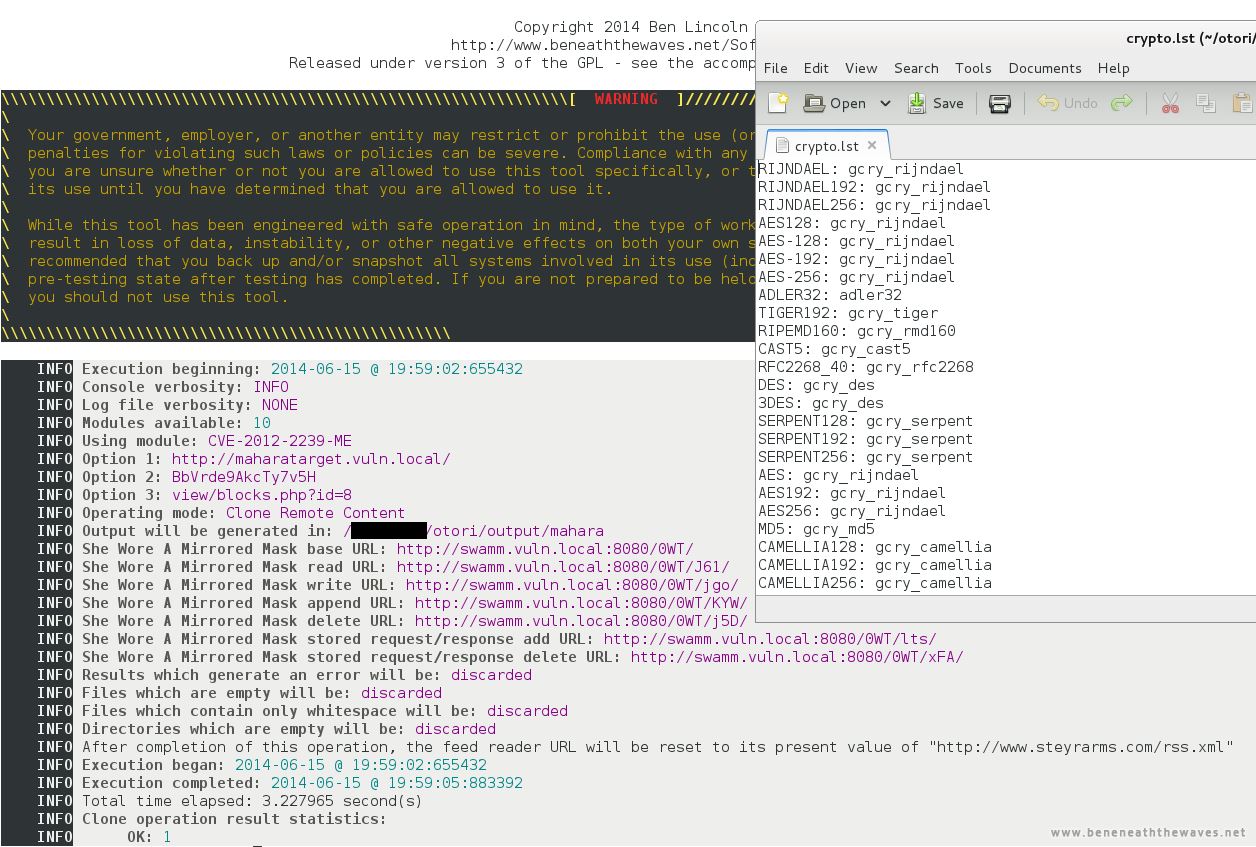The image size is (1256, 847).
Task: Click "Log file verbosity: NONE" terminal line
Action: [190, 405]
